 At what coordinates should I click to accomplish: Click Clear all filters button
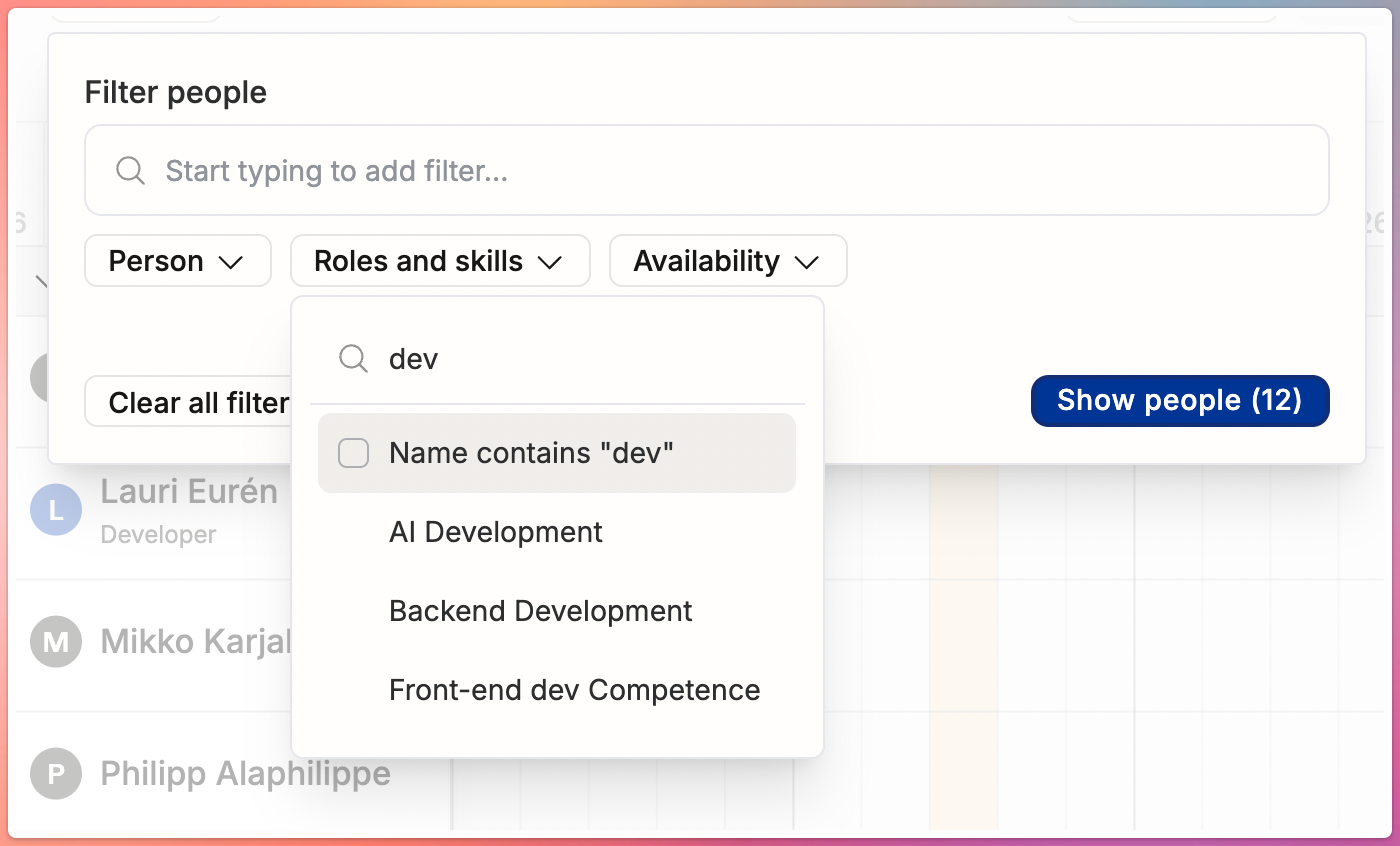pyautogui.click(x=188, y=402)
